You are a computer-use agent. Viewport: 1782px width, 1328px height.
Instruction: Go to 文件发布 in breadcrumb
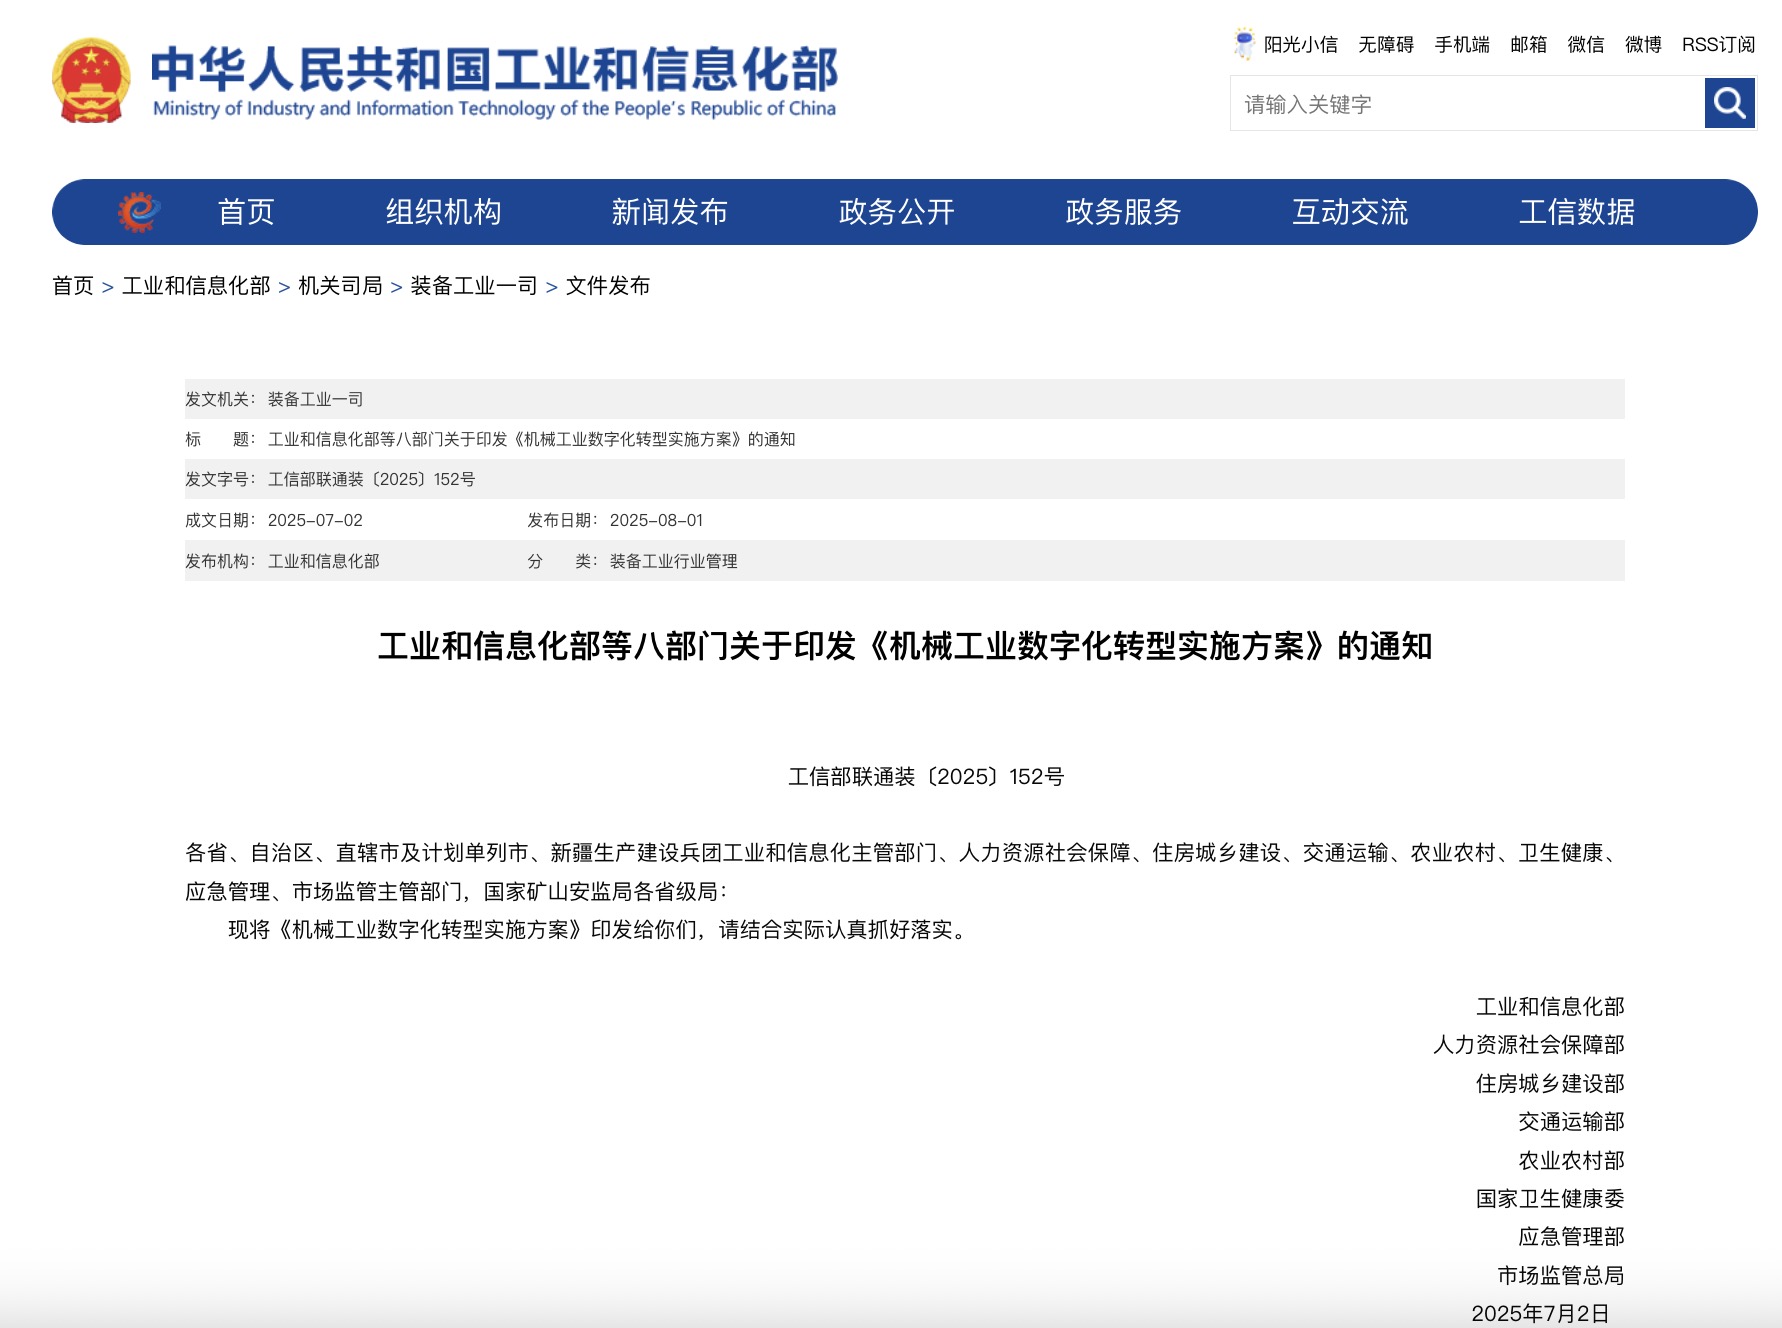pyautogui.click(x=608, y=286)
